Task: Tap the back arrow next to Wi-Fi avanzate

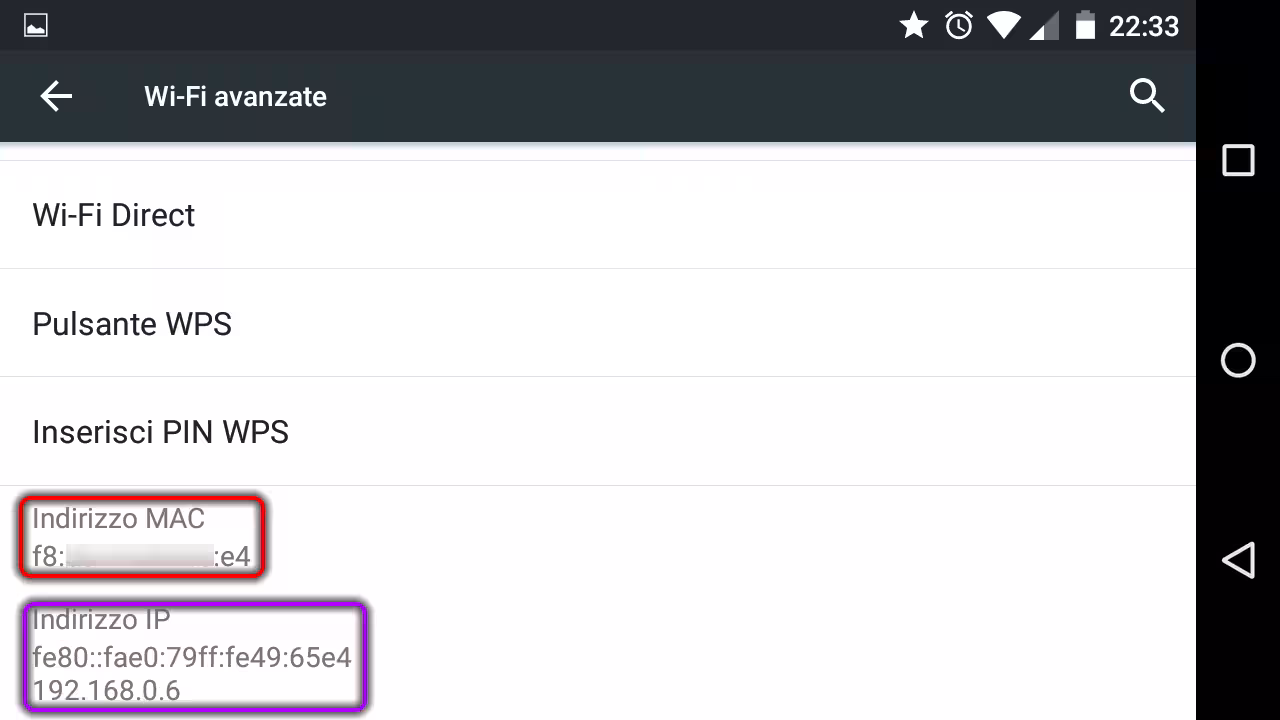Action: coord(56,96)
